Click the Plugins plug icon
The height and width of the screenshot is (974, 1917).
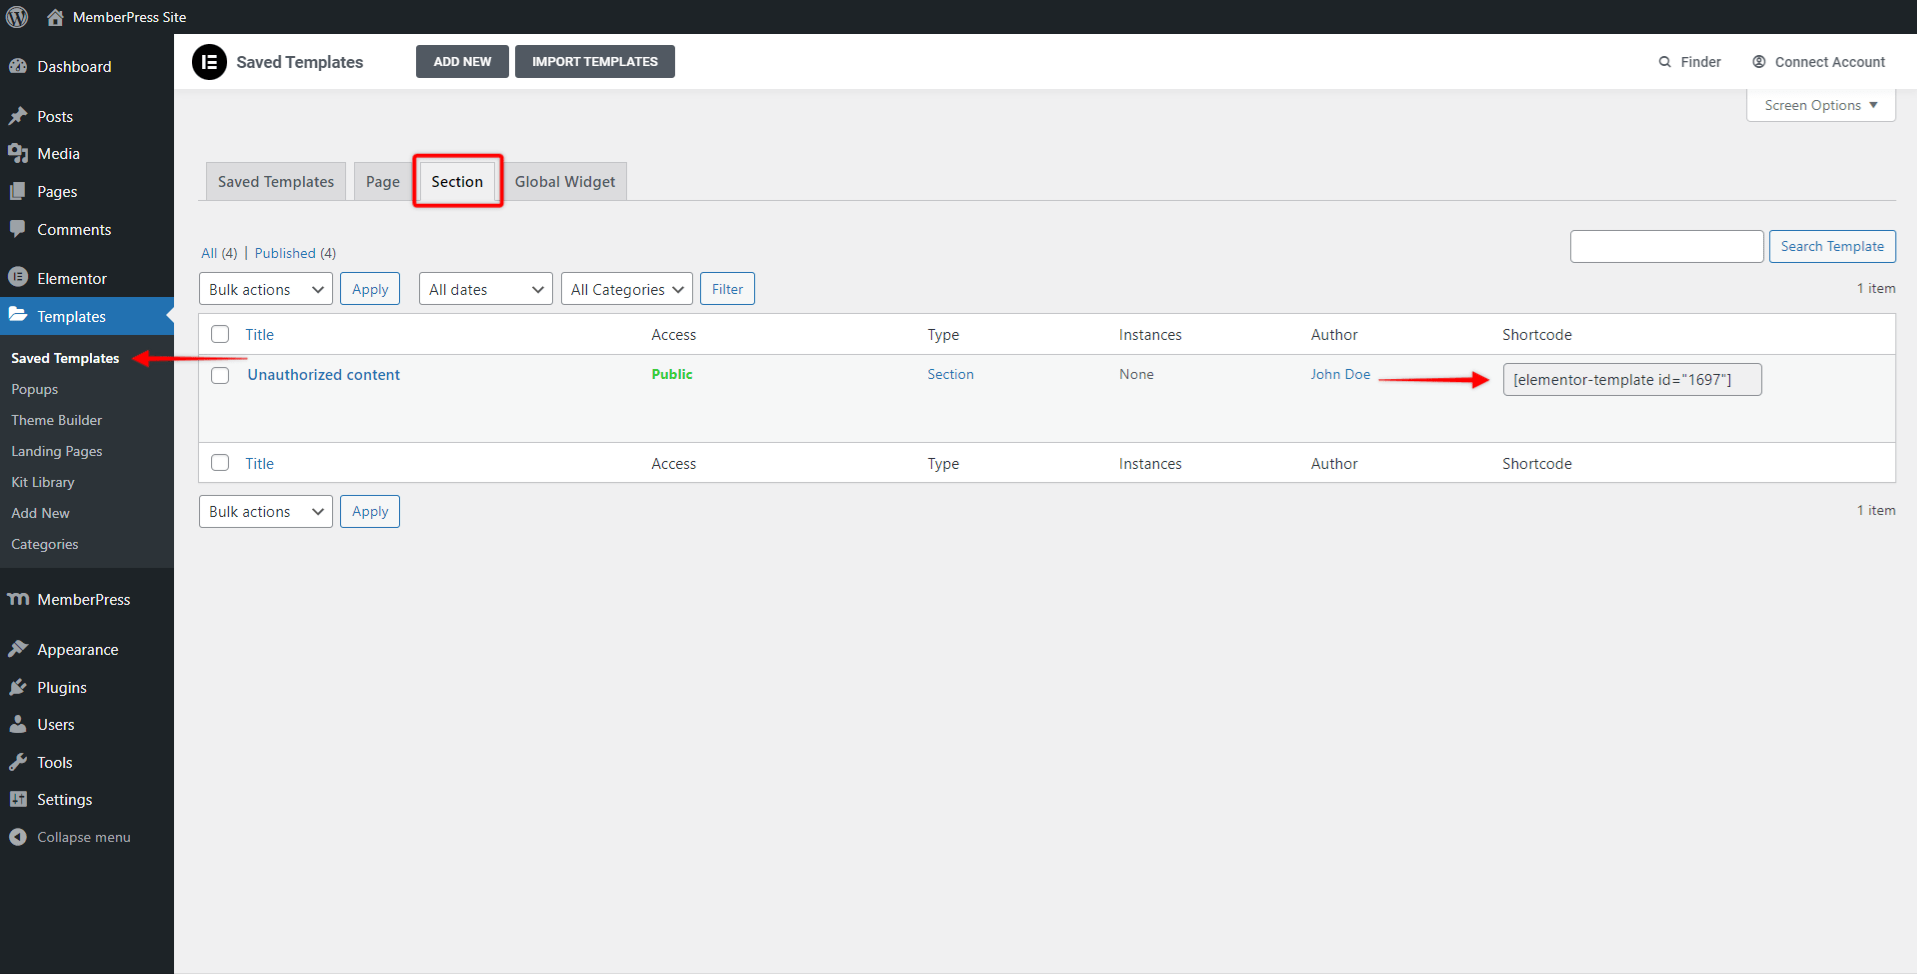coord(18,687)
